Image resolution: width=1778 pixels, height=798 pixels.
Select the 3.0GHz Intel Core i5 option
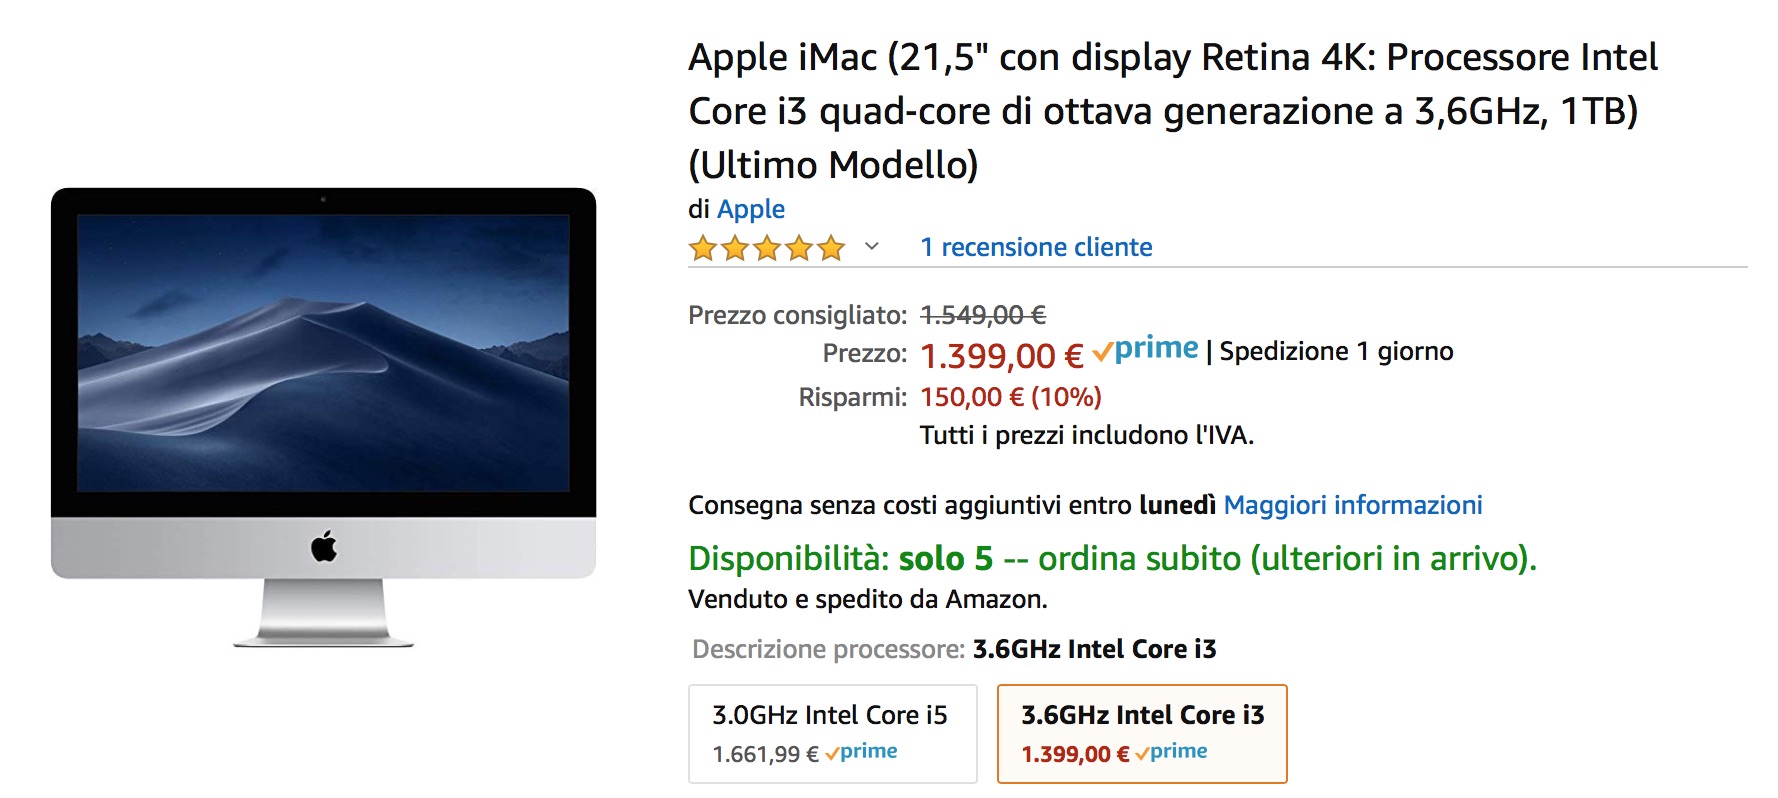tap(833, 733)
